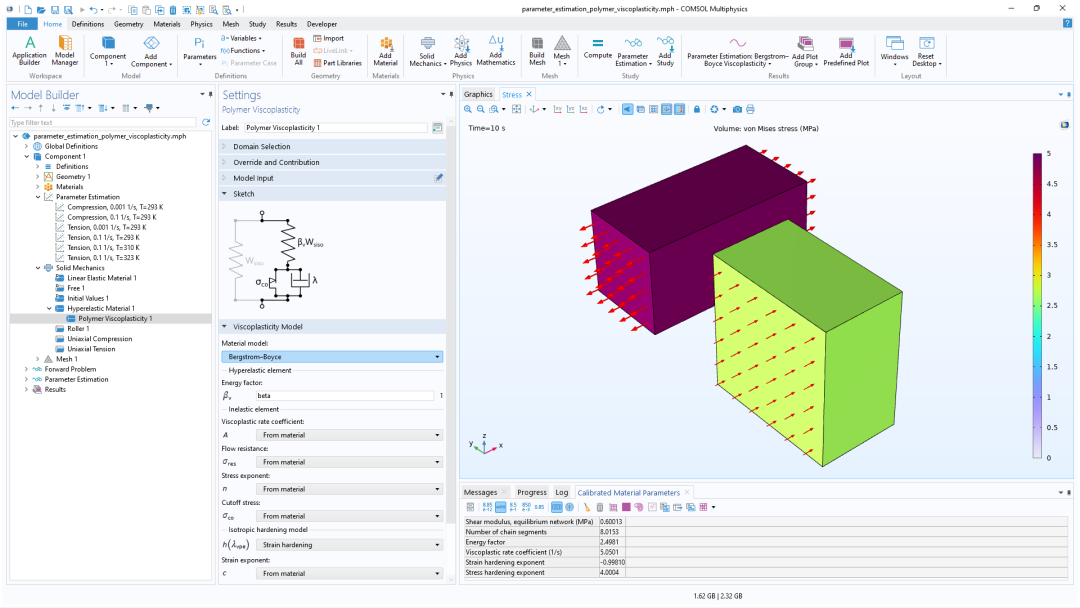Open the Material model Bergstrom-Boyce dropdown
Screen dimensions: 1080x608
tap(332, 357)
